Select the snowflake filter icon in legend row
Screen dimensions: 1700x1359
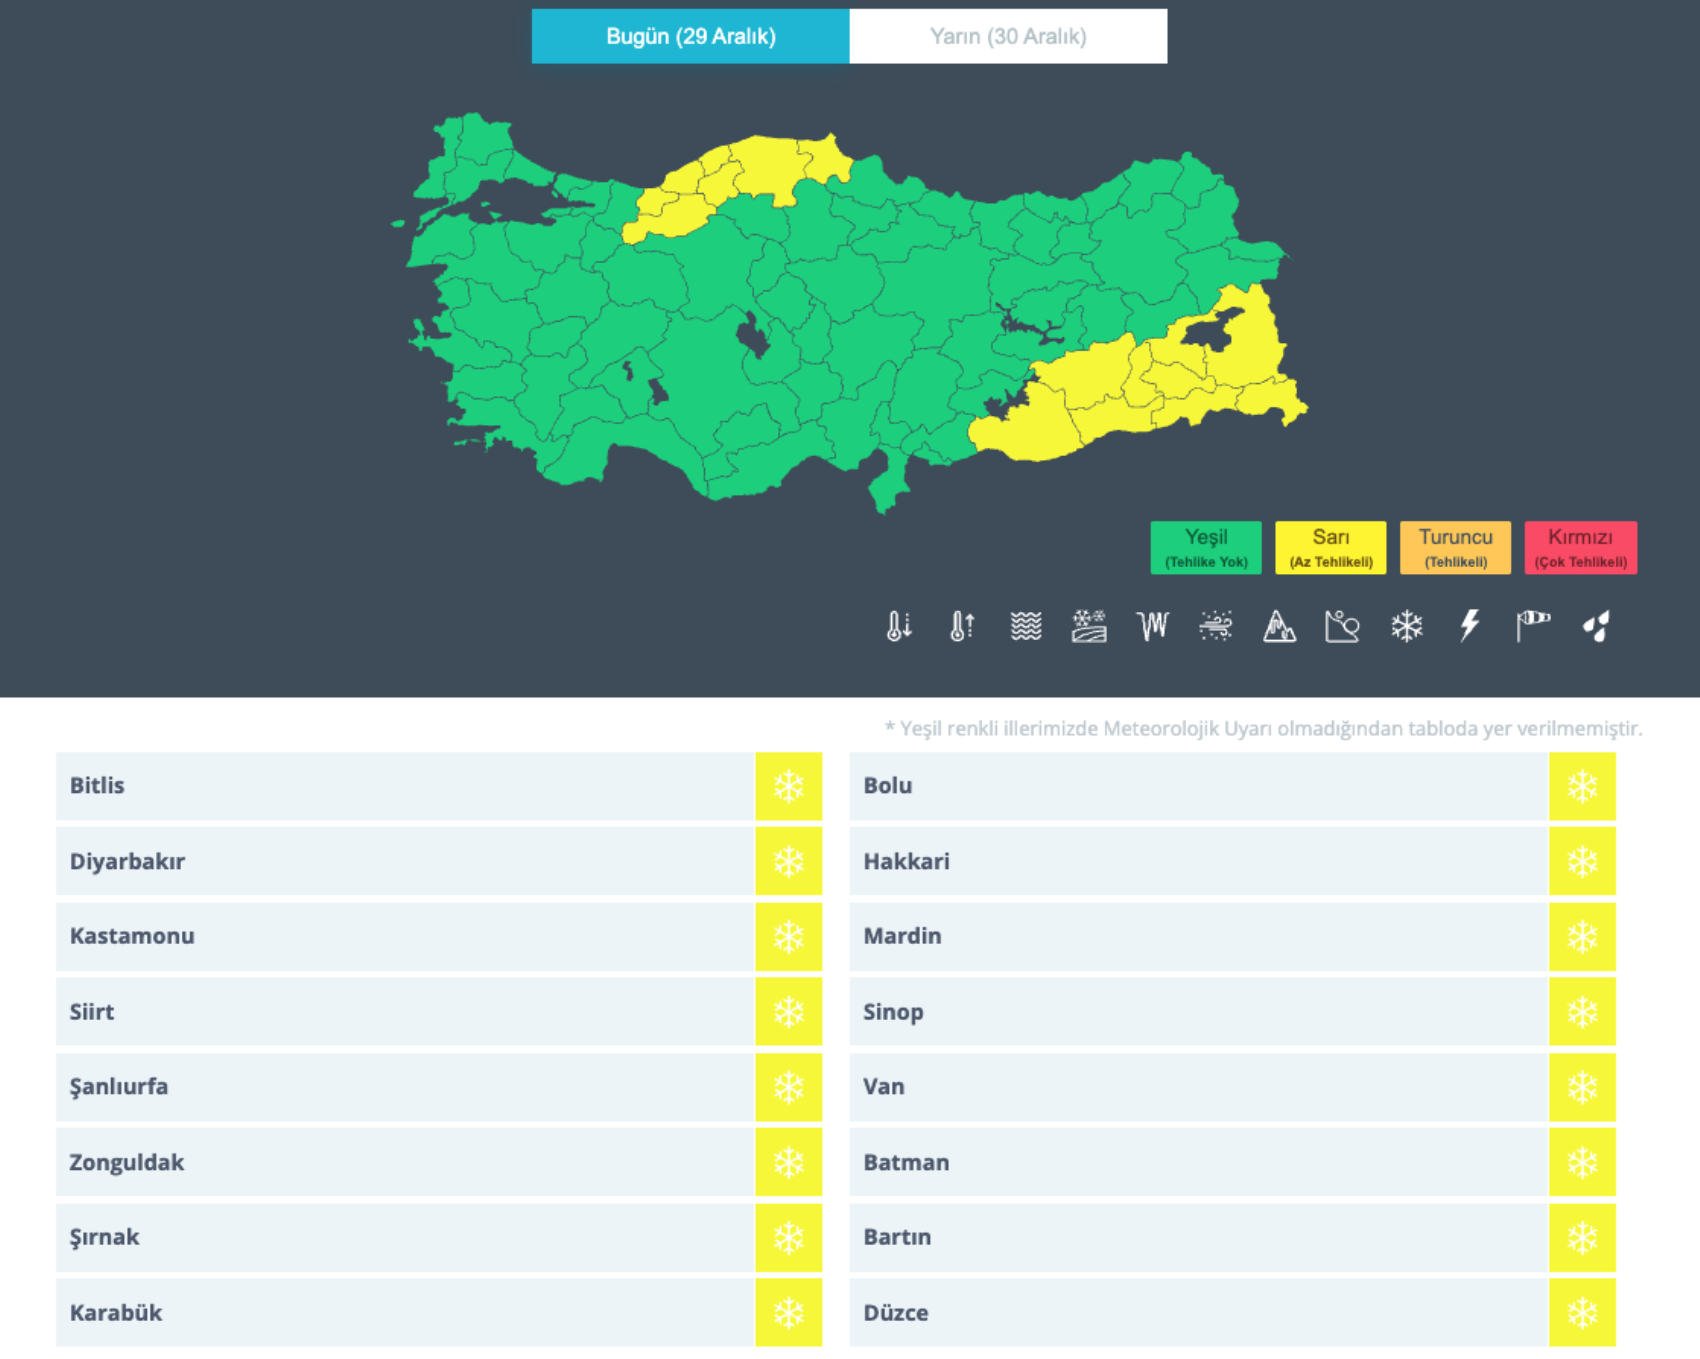tap(1406, 626)
